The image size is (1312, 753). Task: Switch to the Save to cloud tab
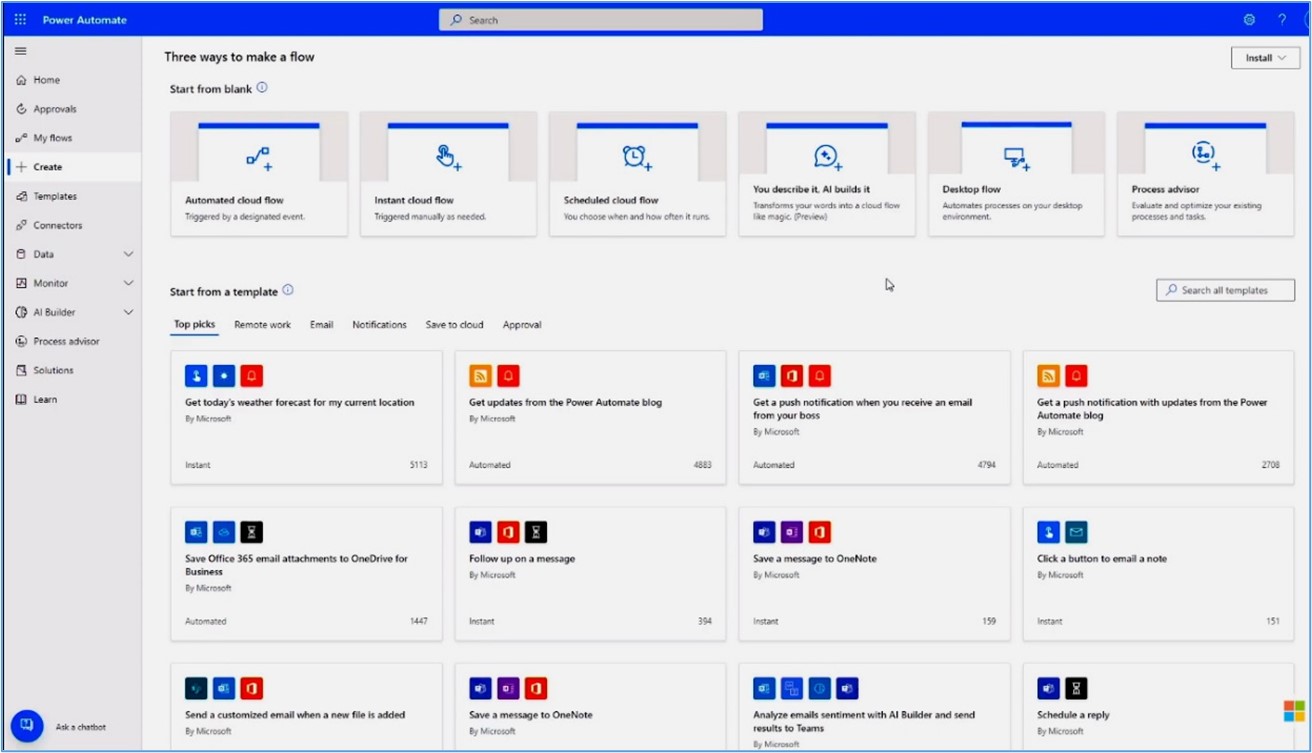(454, 325)
